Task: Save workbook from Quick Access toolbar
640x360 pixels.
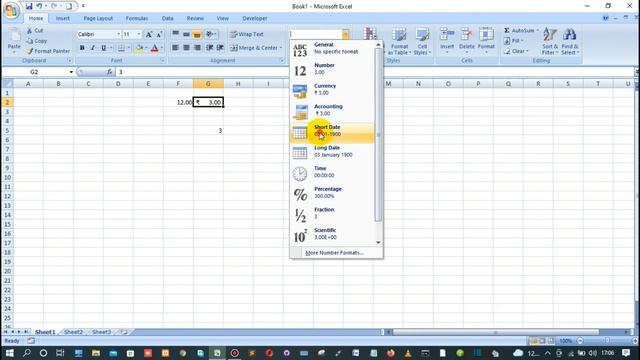Action: pos(29,6)
